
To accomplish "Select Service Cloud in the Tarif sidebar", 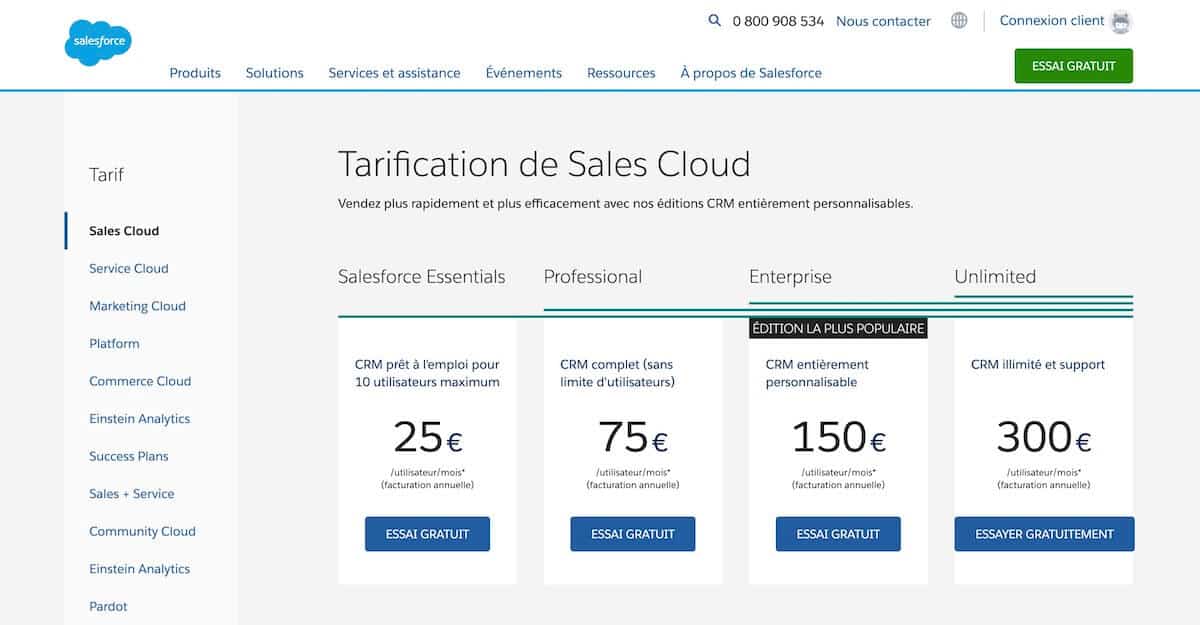I will coord(129,268).
